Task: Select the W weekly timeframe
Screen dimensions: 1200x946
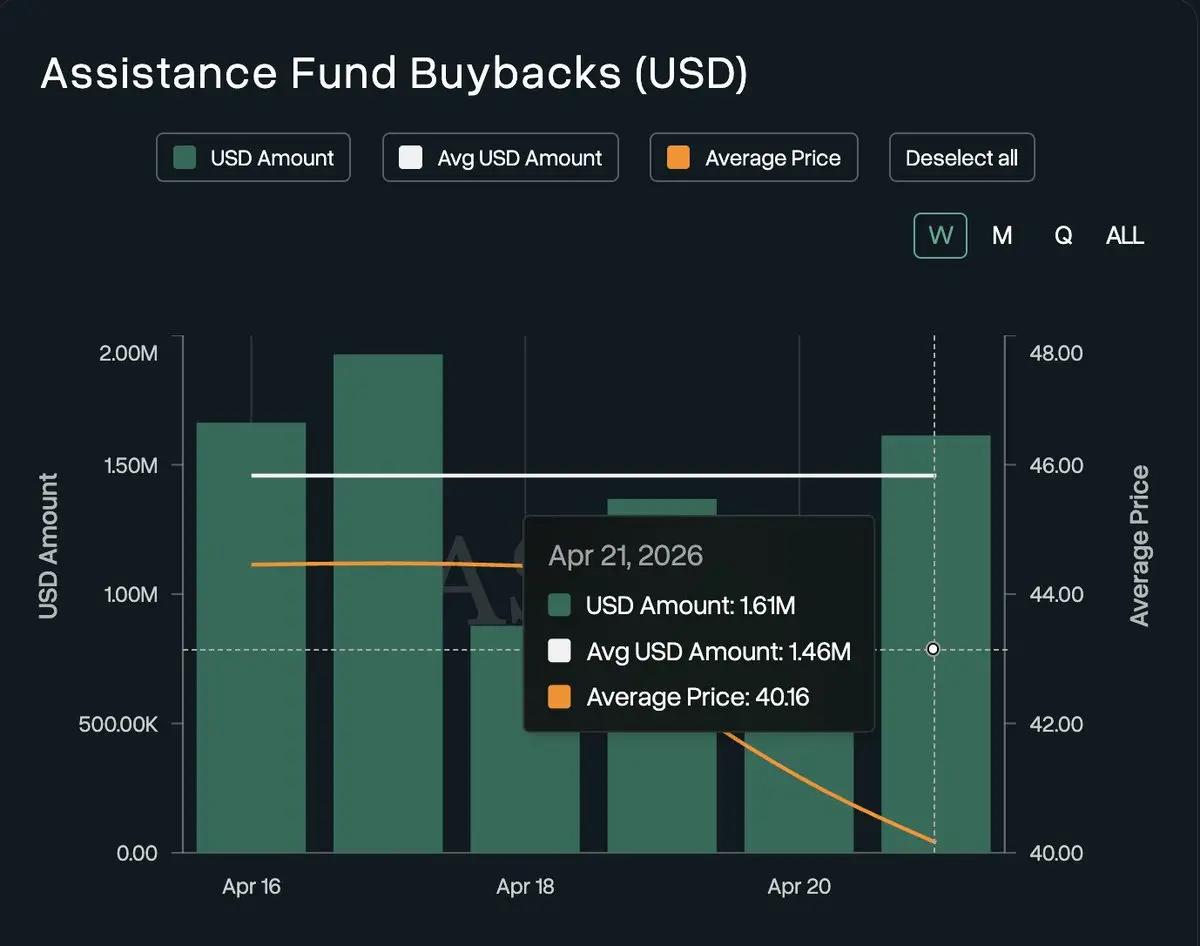Action: (940, 236)
